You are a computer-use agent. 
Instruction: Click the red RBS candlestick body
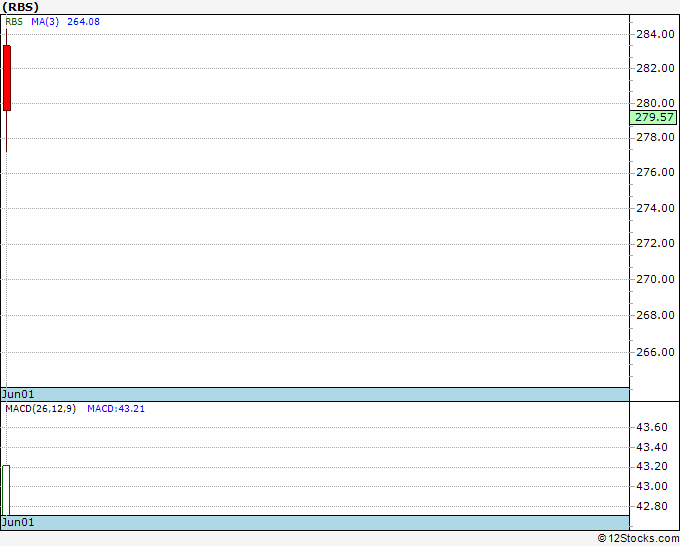[7, 78]
